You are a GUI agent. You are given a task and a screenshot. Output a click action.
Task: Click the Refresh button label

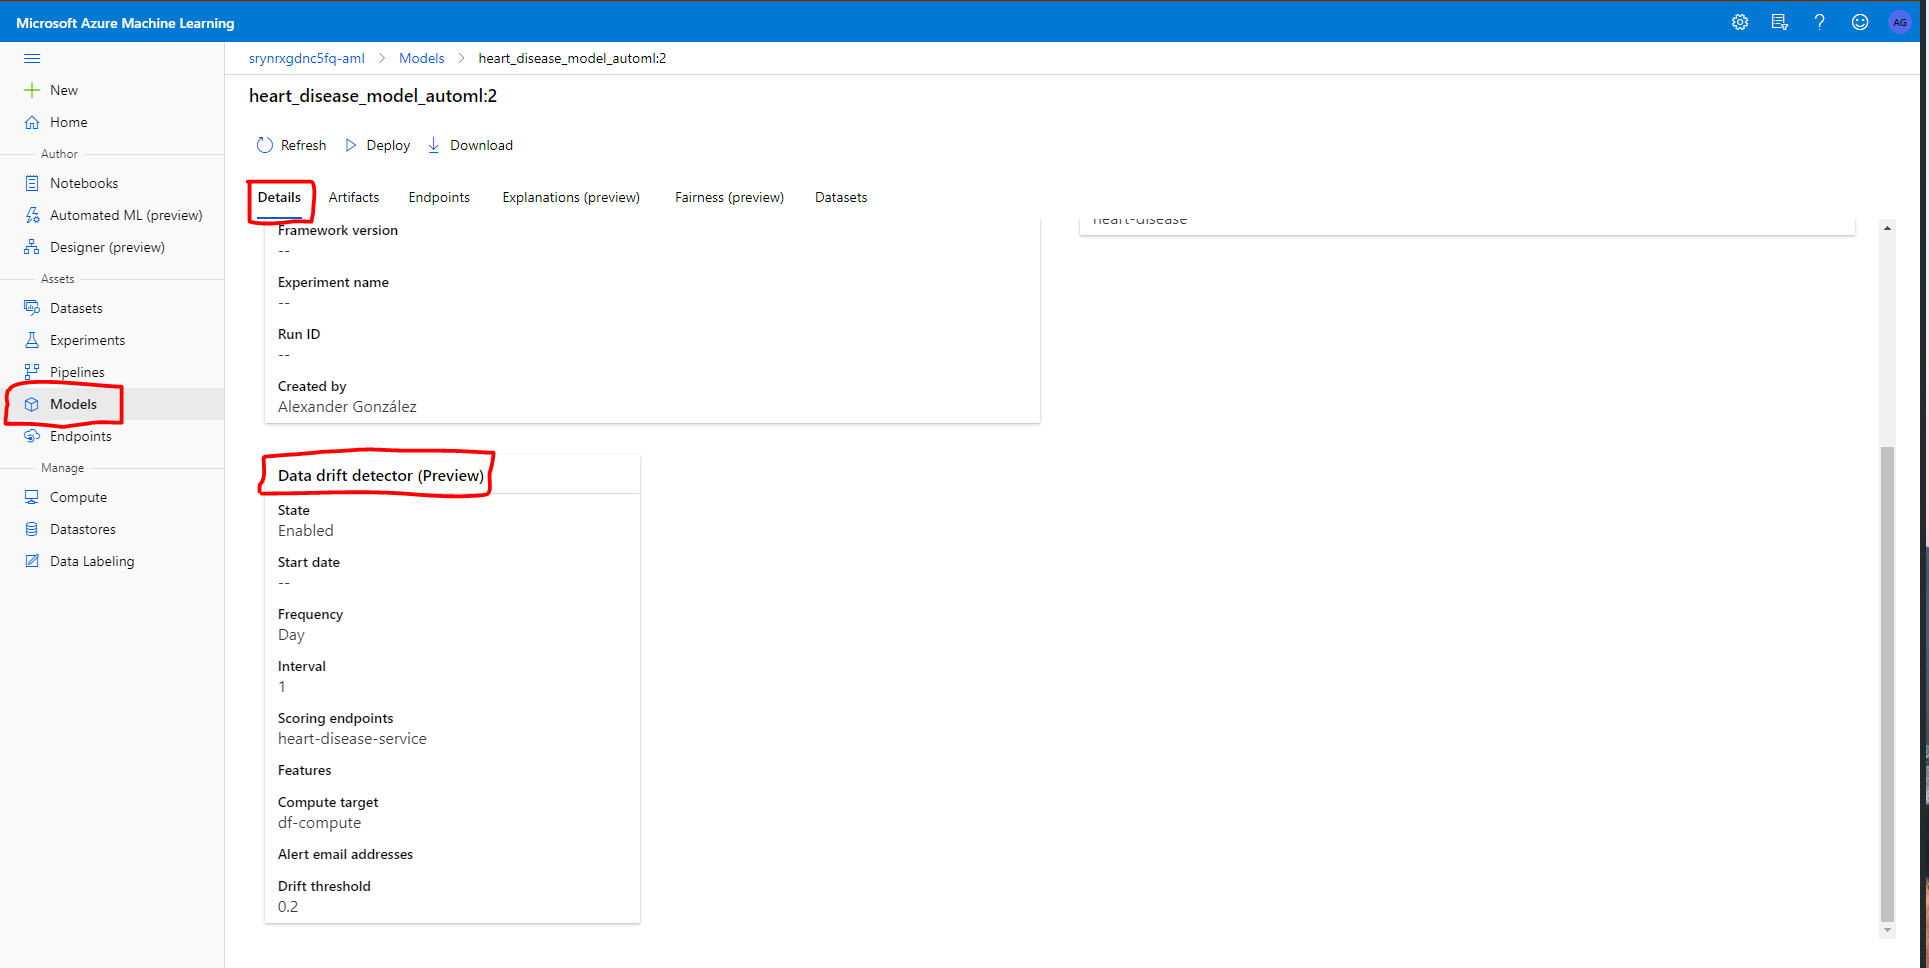[303, 145]
